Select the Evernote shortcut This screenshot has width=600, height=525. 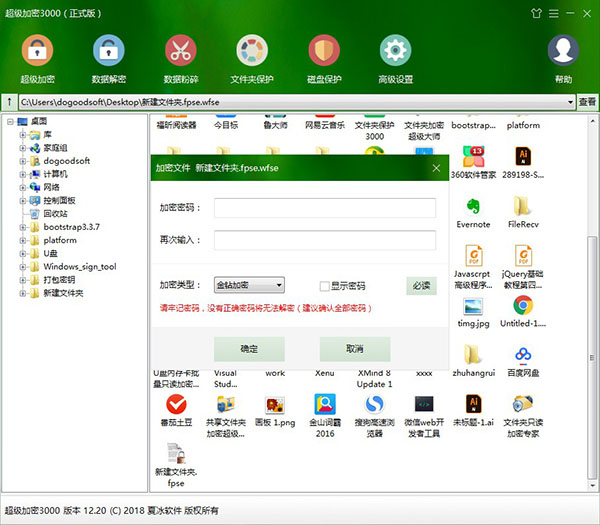(x=473, y=212)
